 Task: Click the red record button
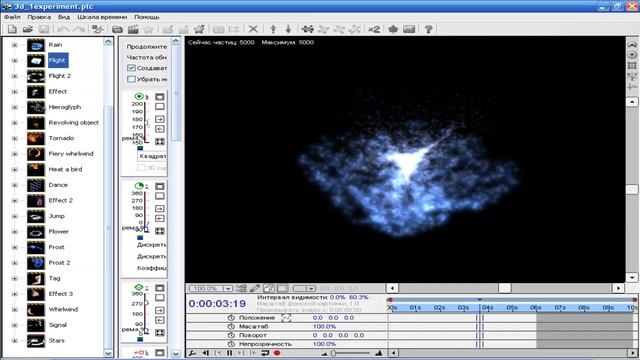277,353
